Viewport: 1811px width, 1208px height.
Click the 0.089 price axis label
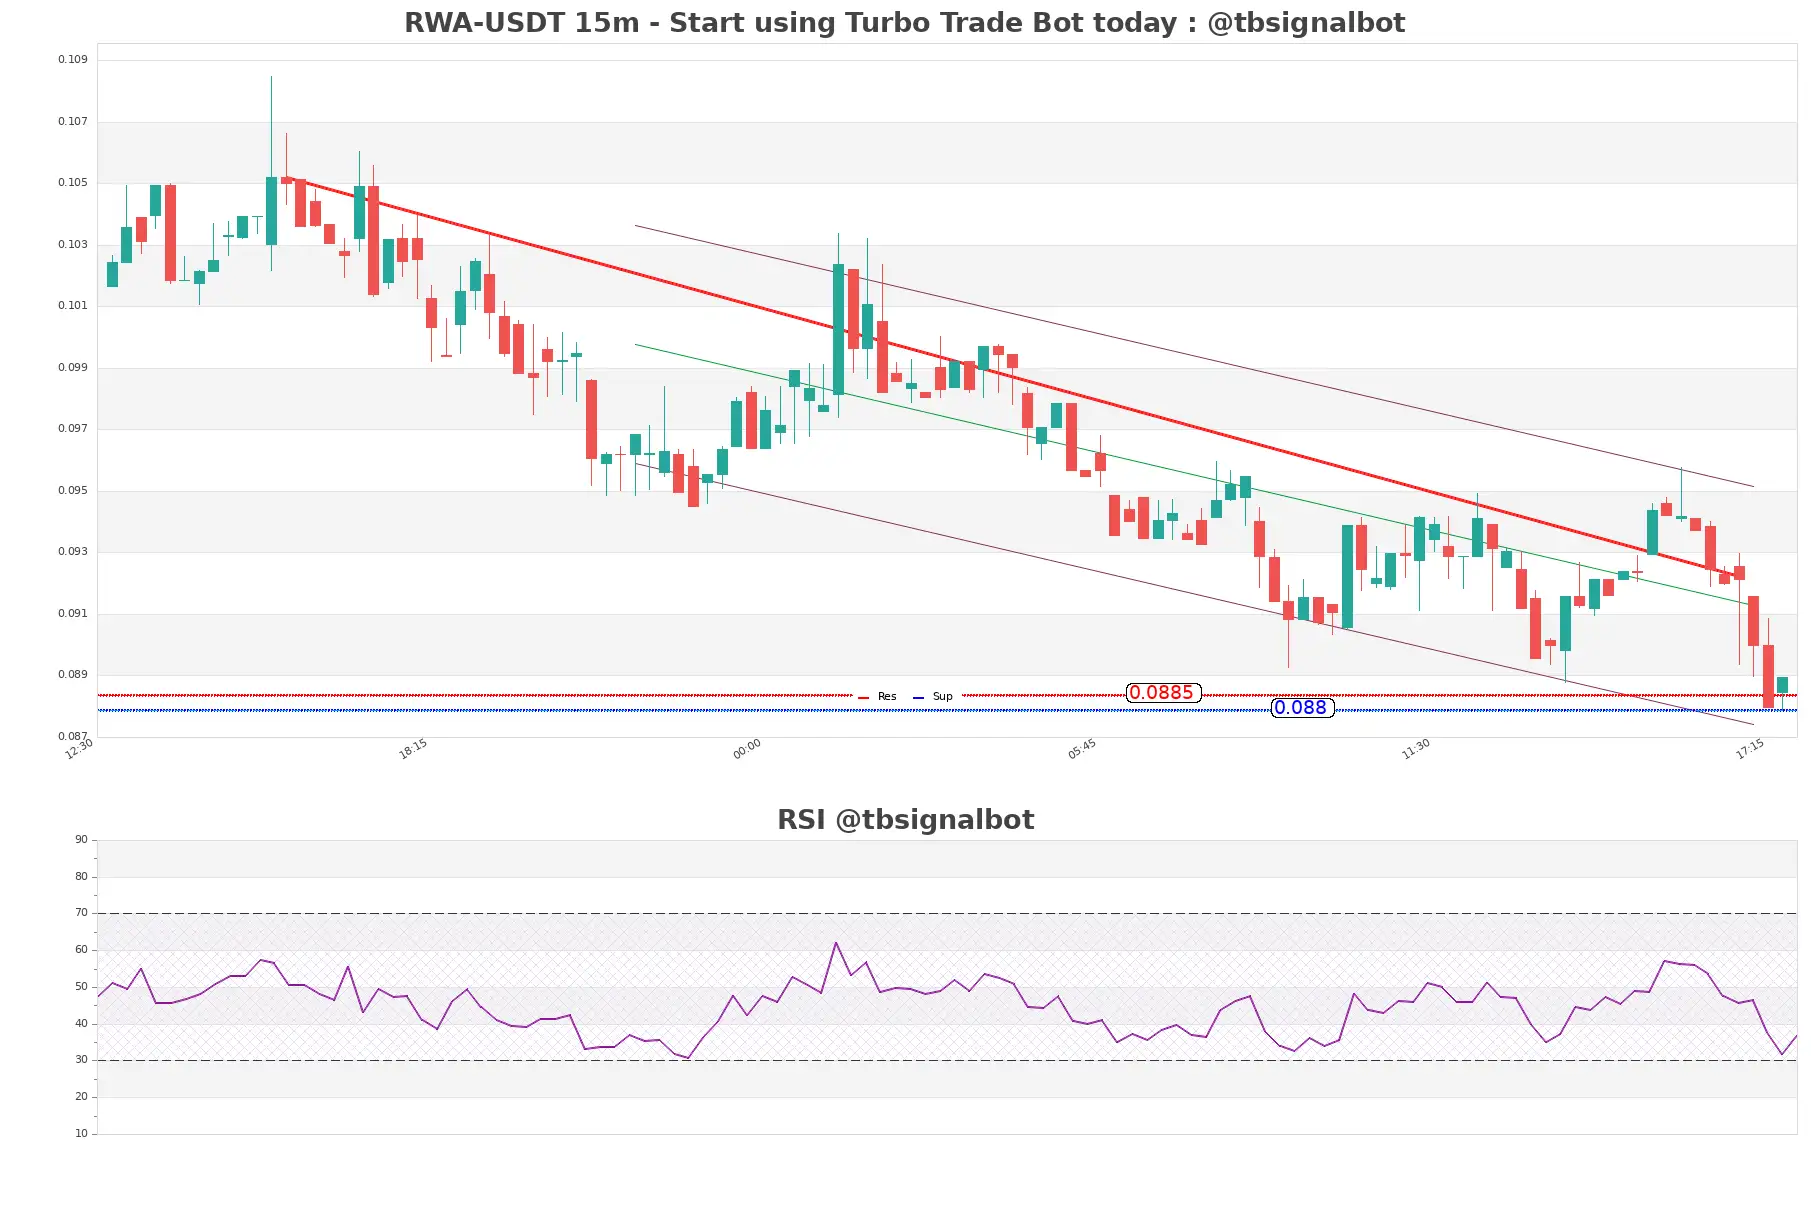click(x=73, y=675)
